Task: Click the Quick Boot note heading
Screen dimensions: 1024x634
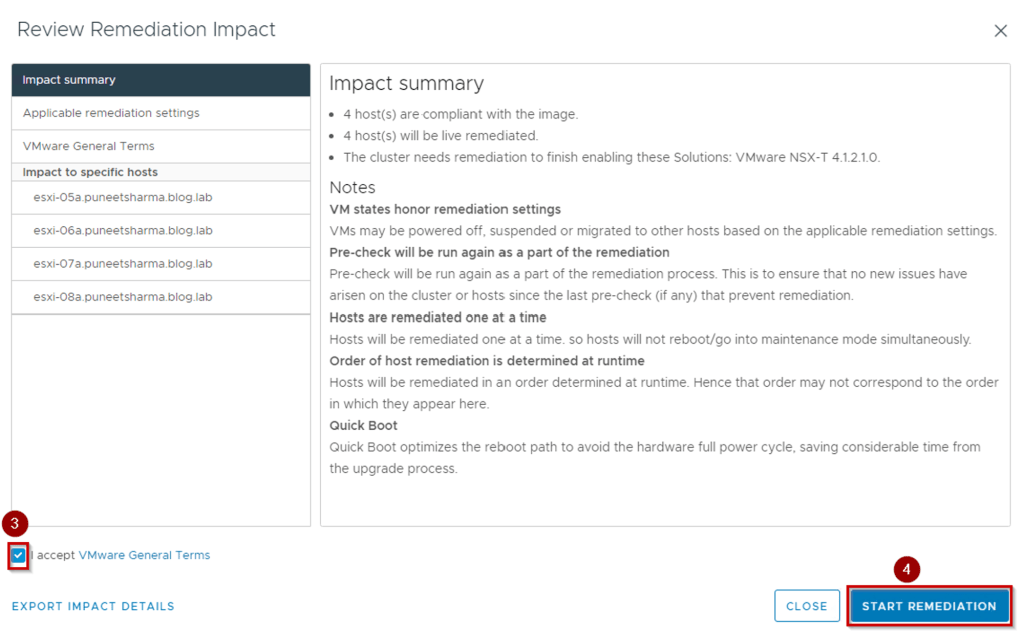Action: pyautogui.click(x=363, y=425)
